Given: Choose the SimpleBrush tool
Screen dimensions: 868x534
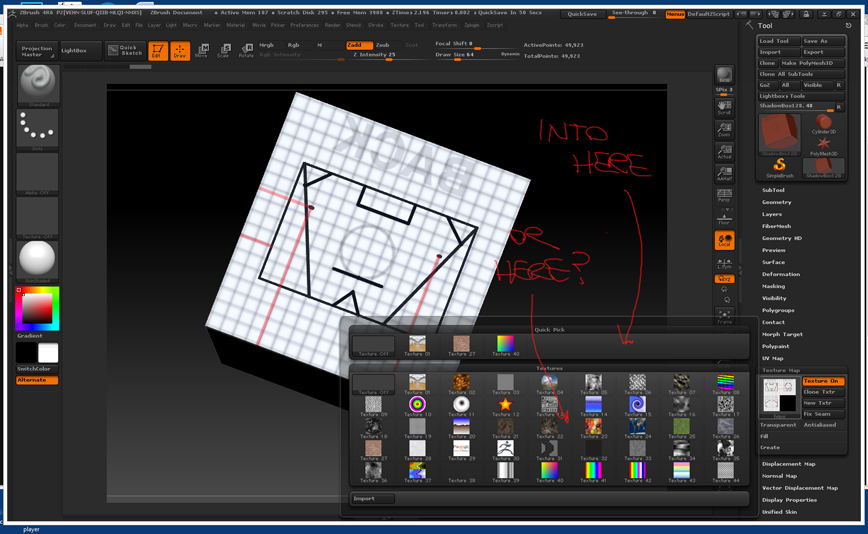Looking at the screenshot, I should point(779,167).
